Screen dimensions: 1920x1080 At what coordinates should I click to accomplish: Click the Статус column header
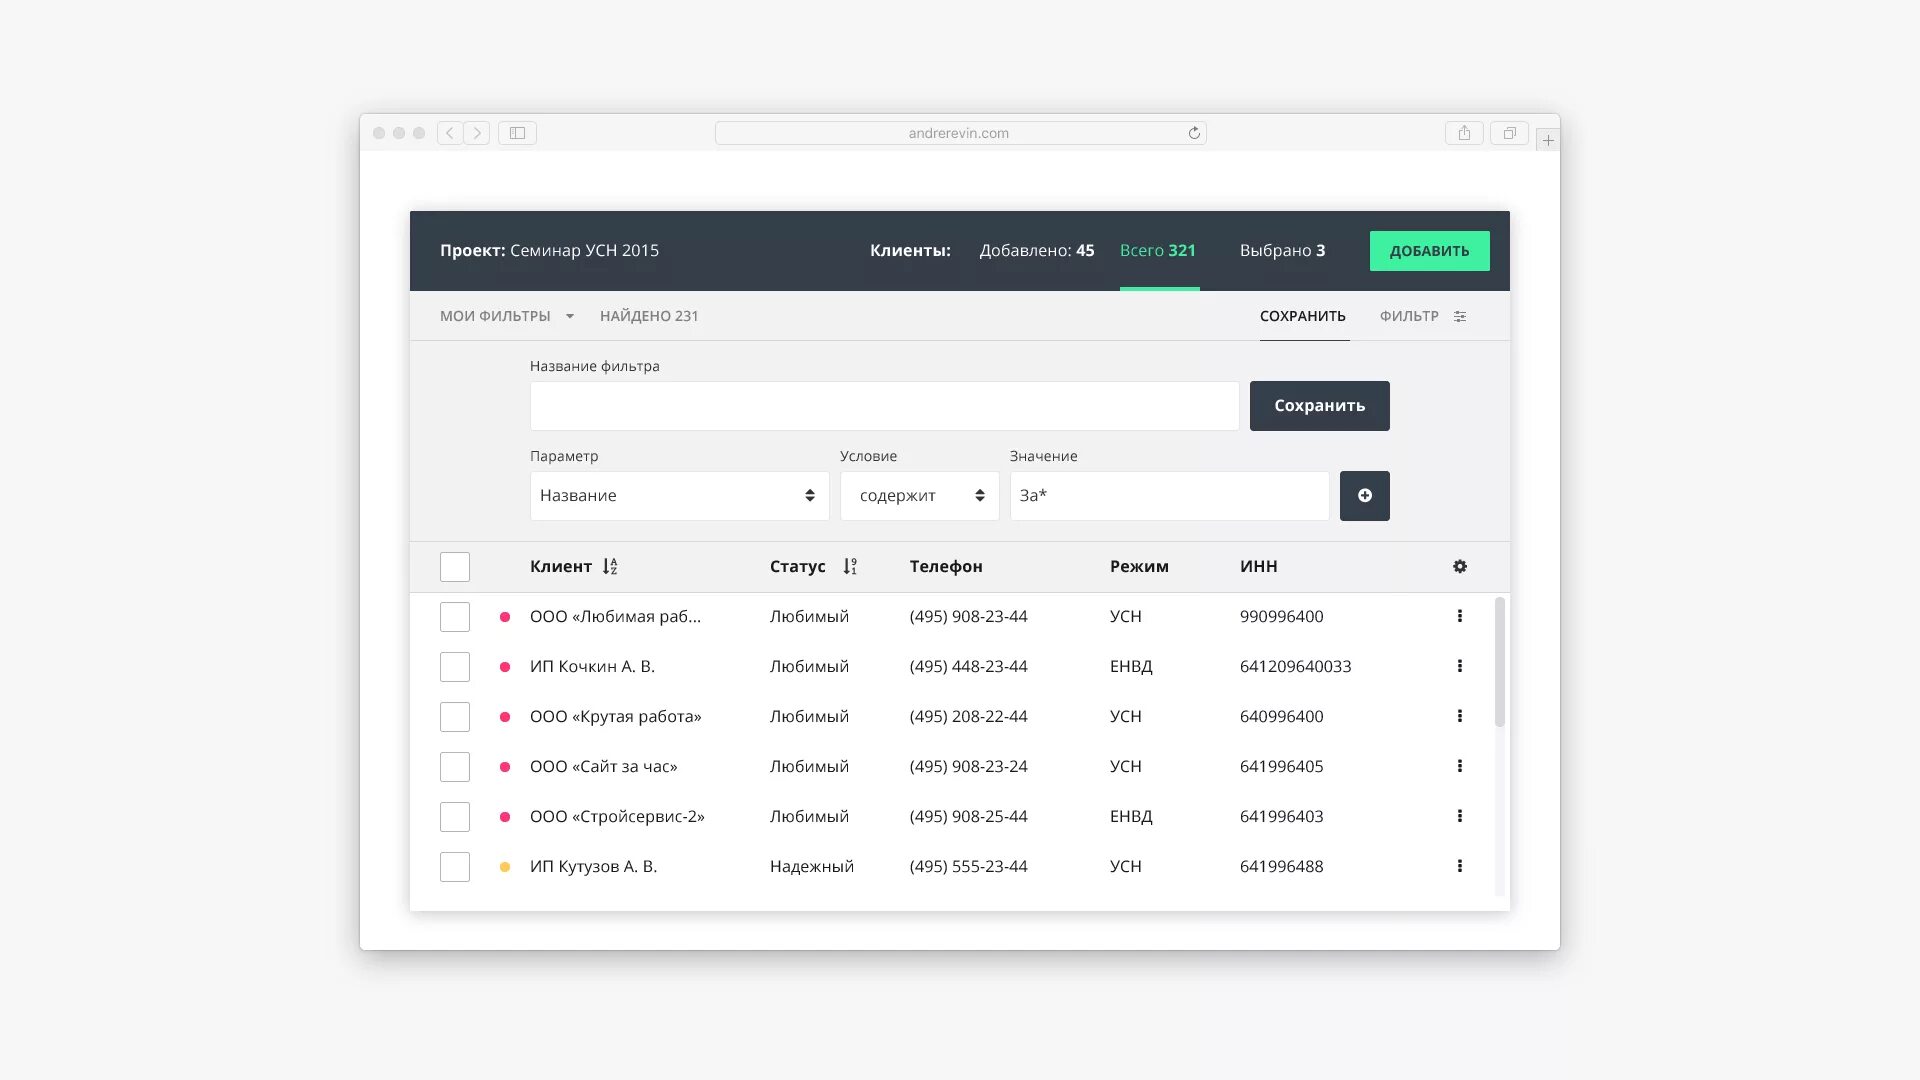coord(798,567)
